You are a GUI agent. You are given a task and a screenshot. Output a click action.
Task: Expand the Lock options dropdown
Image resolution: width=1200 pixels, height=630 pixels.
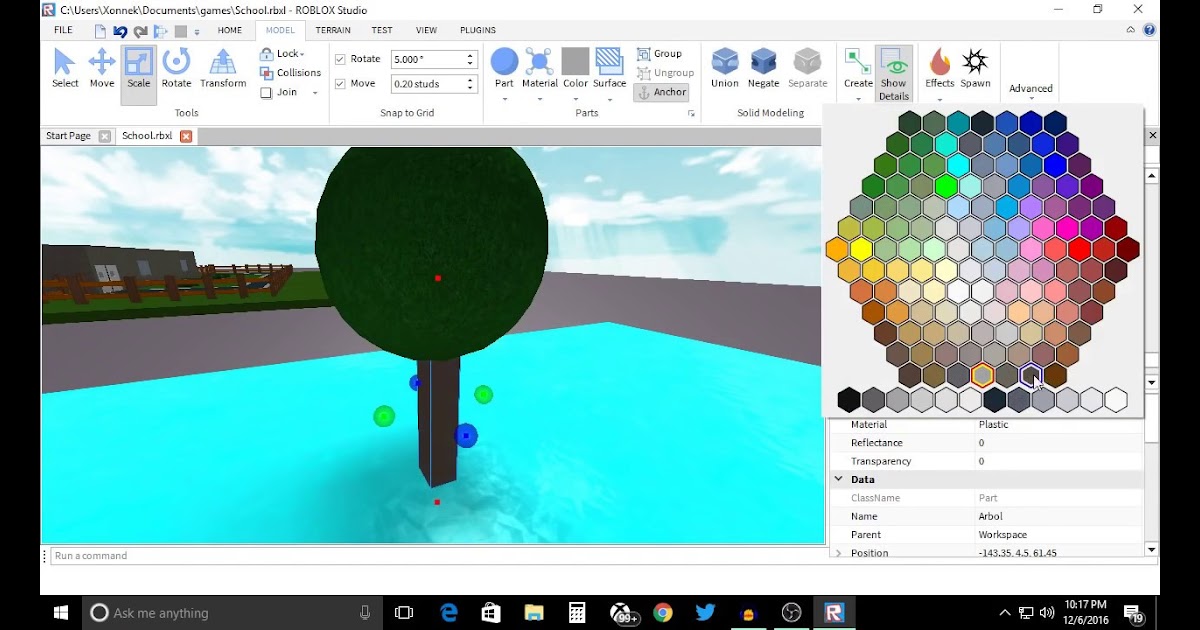302,54
